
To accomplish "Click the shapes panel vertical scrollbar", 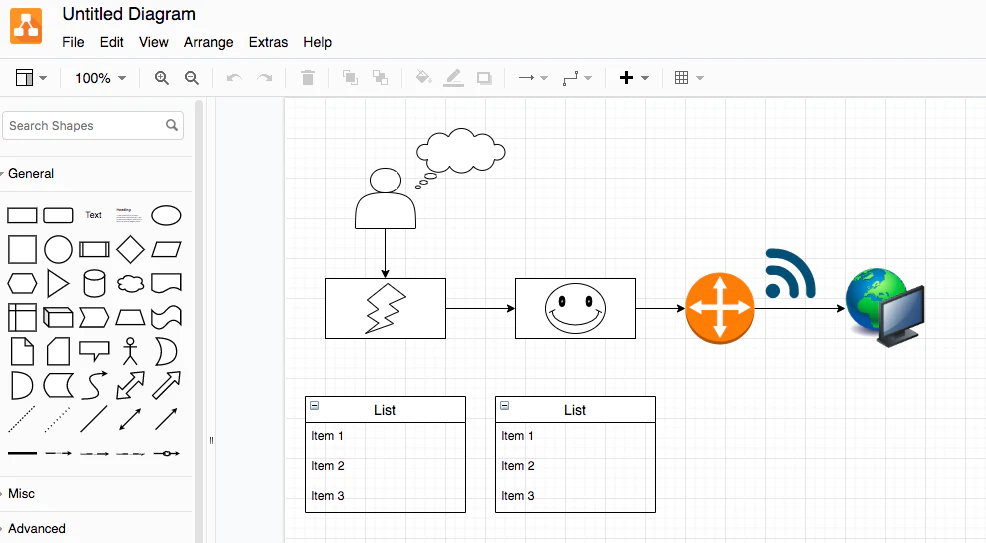I will click(x=199, y=321).
